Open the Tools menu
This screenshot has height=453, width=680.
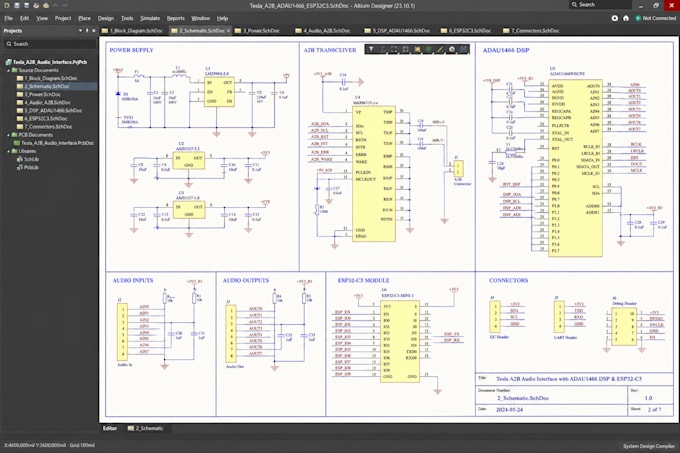(127, 18)
